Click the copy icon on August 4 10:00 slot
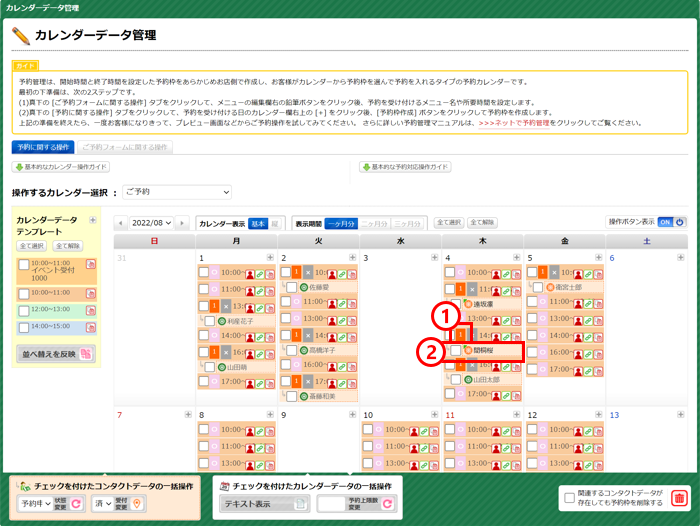The image size is (700, 526). (x=516, y=274)
